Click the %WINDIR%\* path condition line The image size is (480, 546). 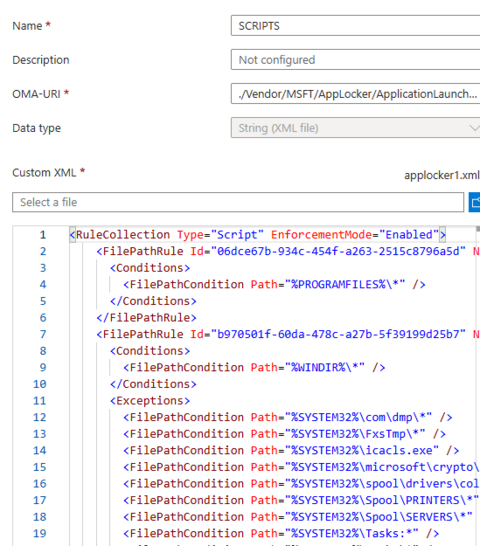pyautogui.click(x=254, y=367)
